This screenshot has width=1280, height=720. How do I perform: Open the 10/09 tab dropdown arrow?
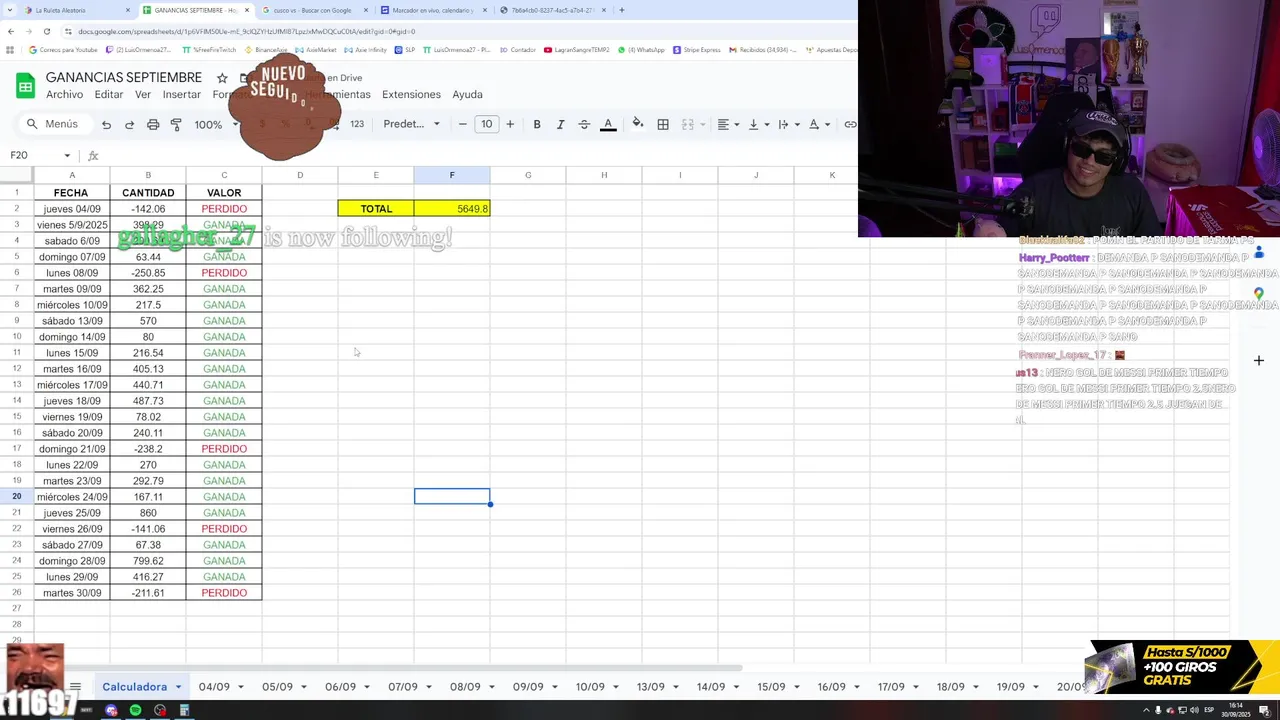[x=616, y=687]
